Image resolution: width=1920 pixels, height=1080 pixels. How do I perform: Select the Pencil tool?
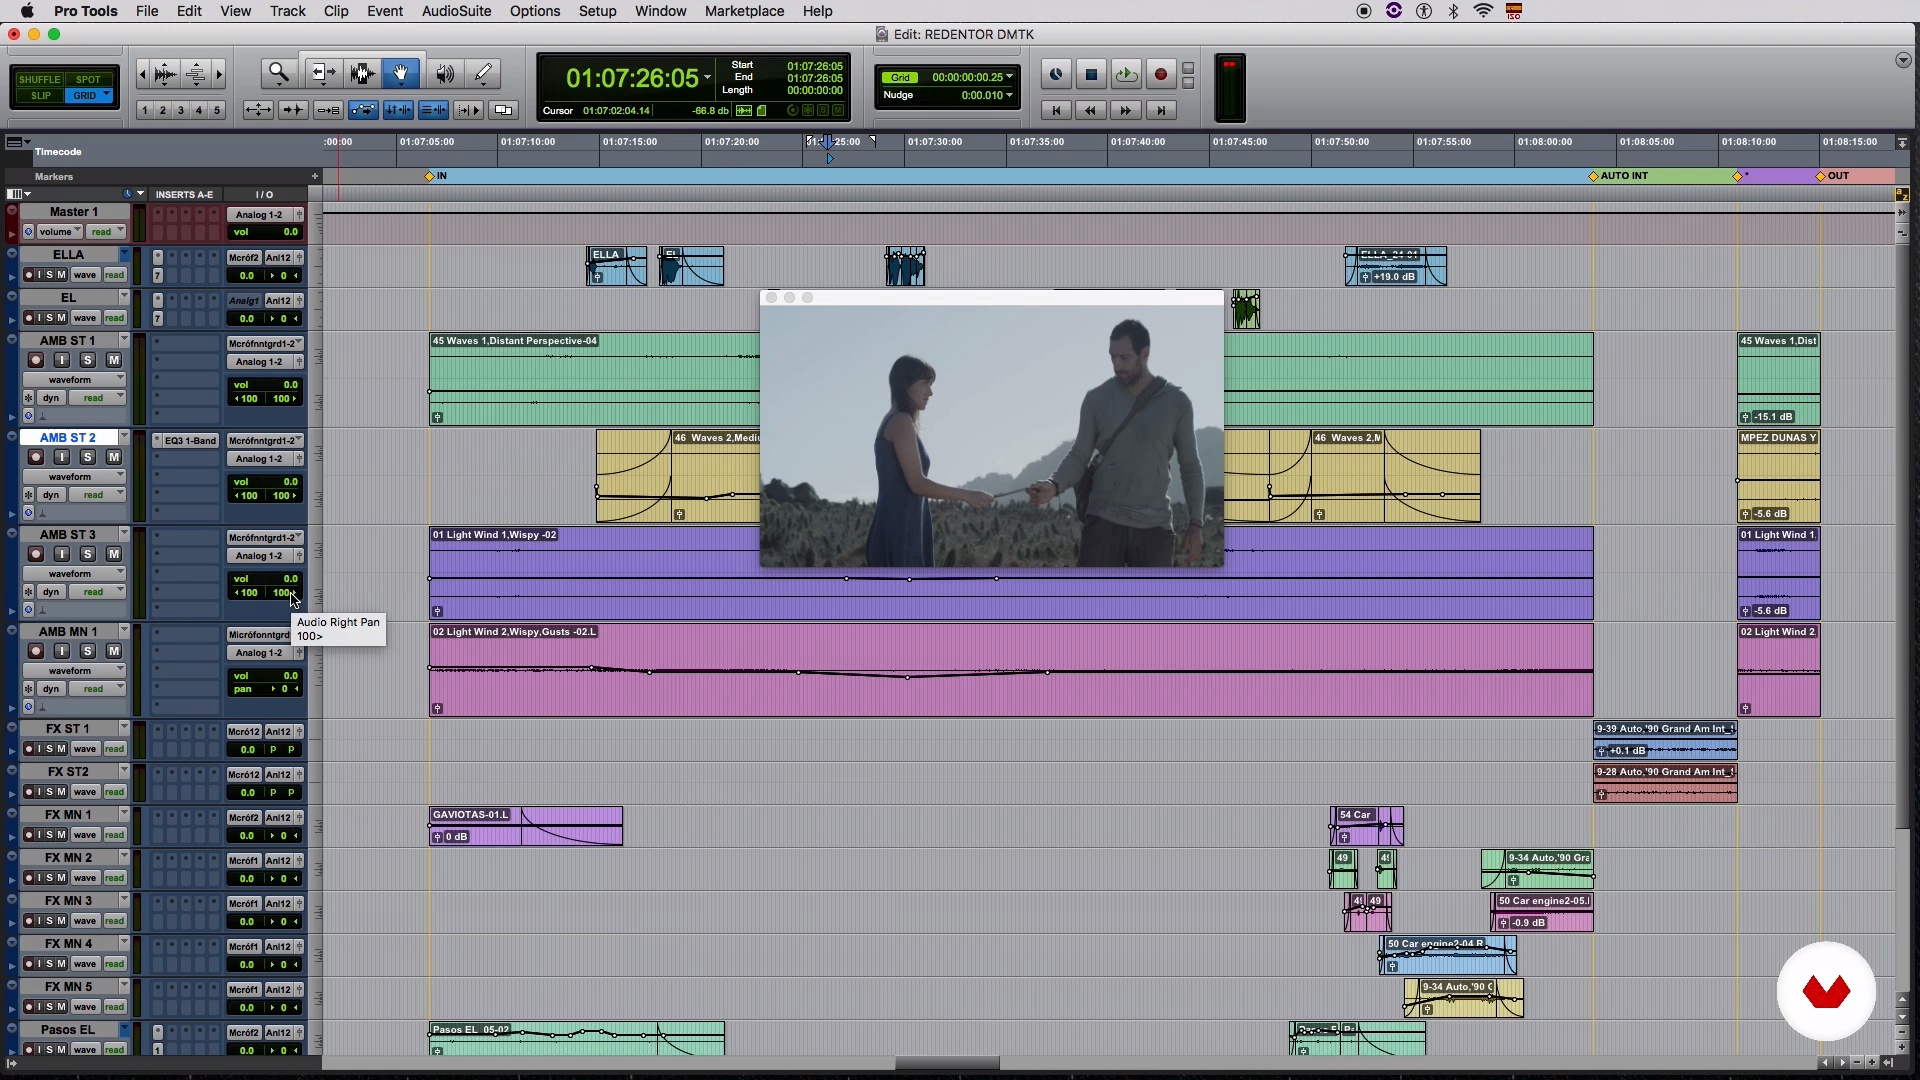[483, 73]
